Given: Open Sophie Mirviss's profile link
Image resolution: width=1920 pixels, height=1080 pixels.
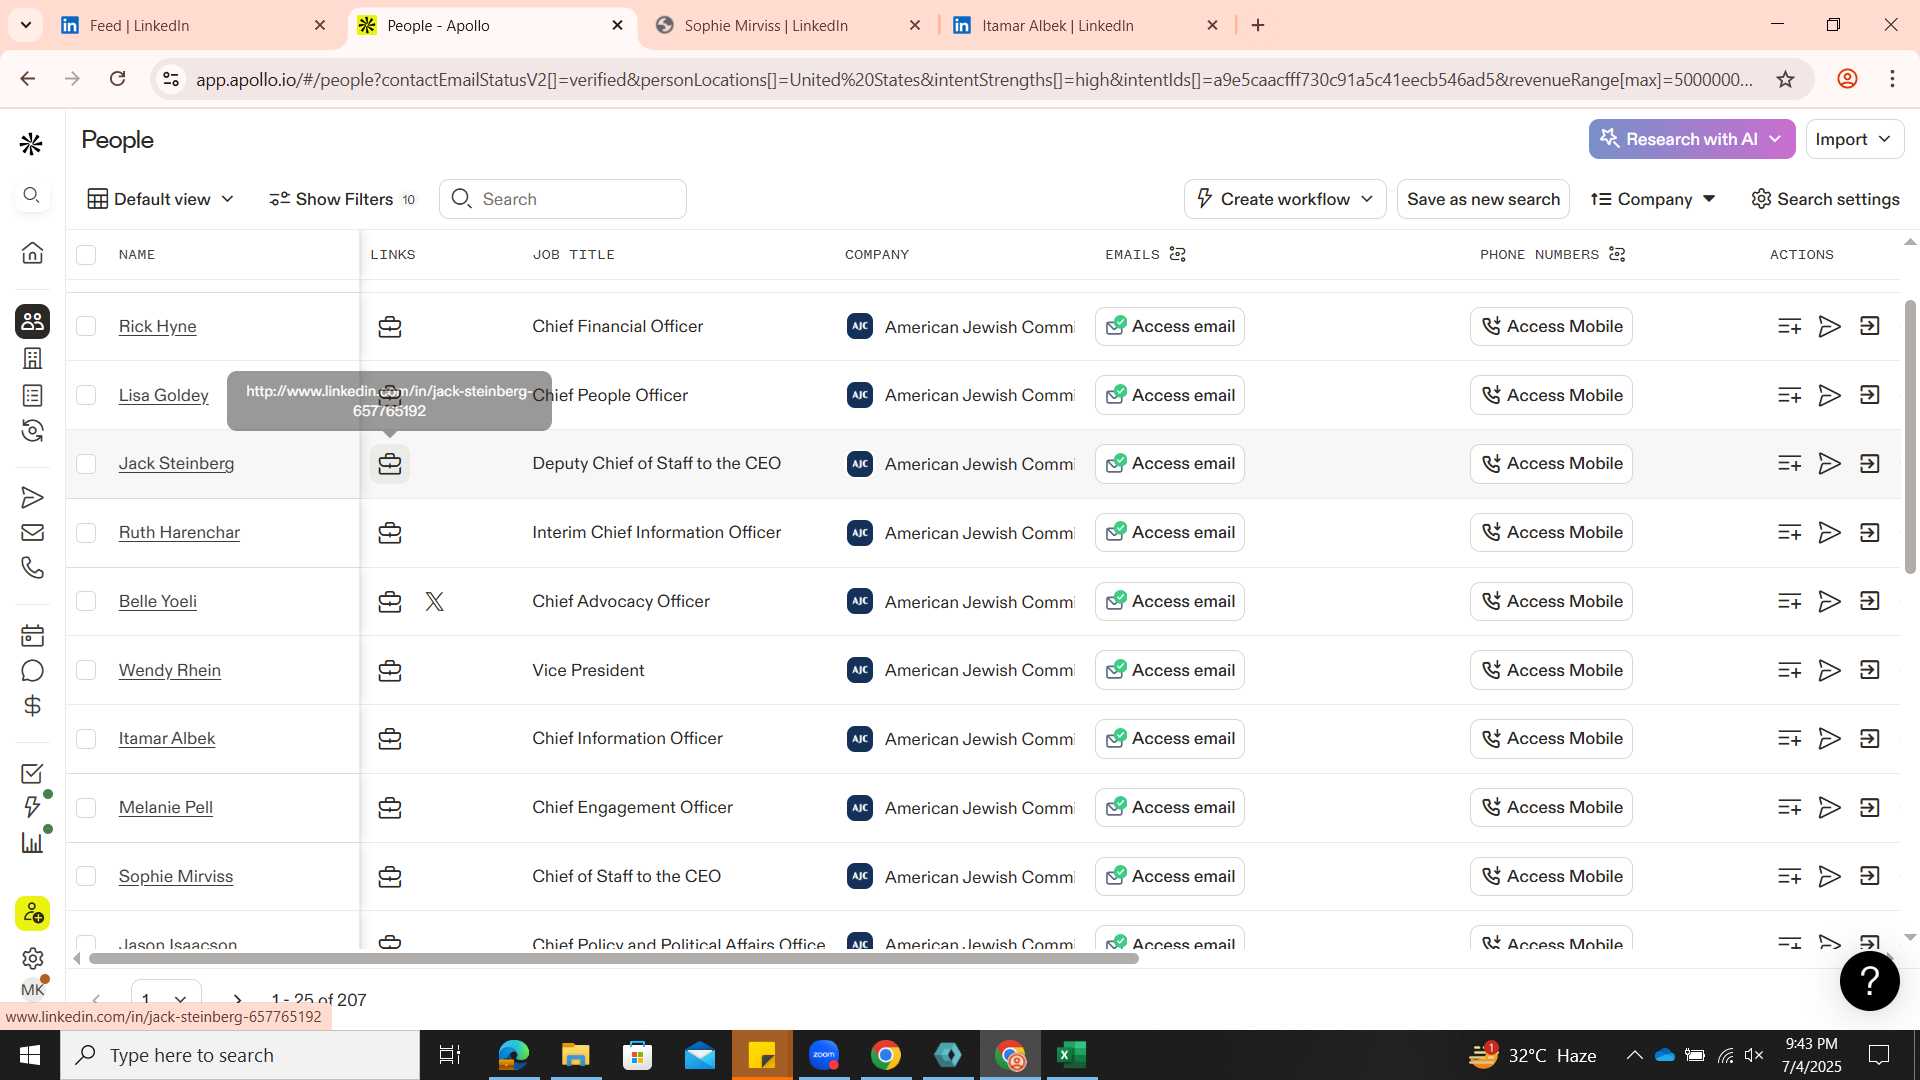Looking at the screenshot, I should (176, 876).
